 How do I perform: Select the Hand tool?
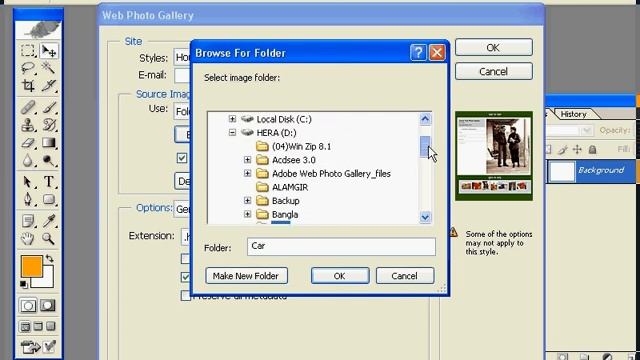coord(28,238)
